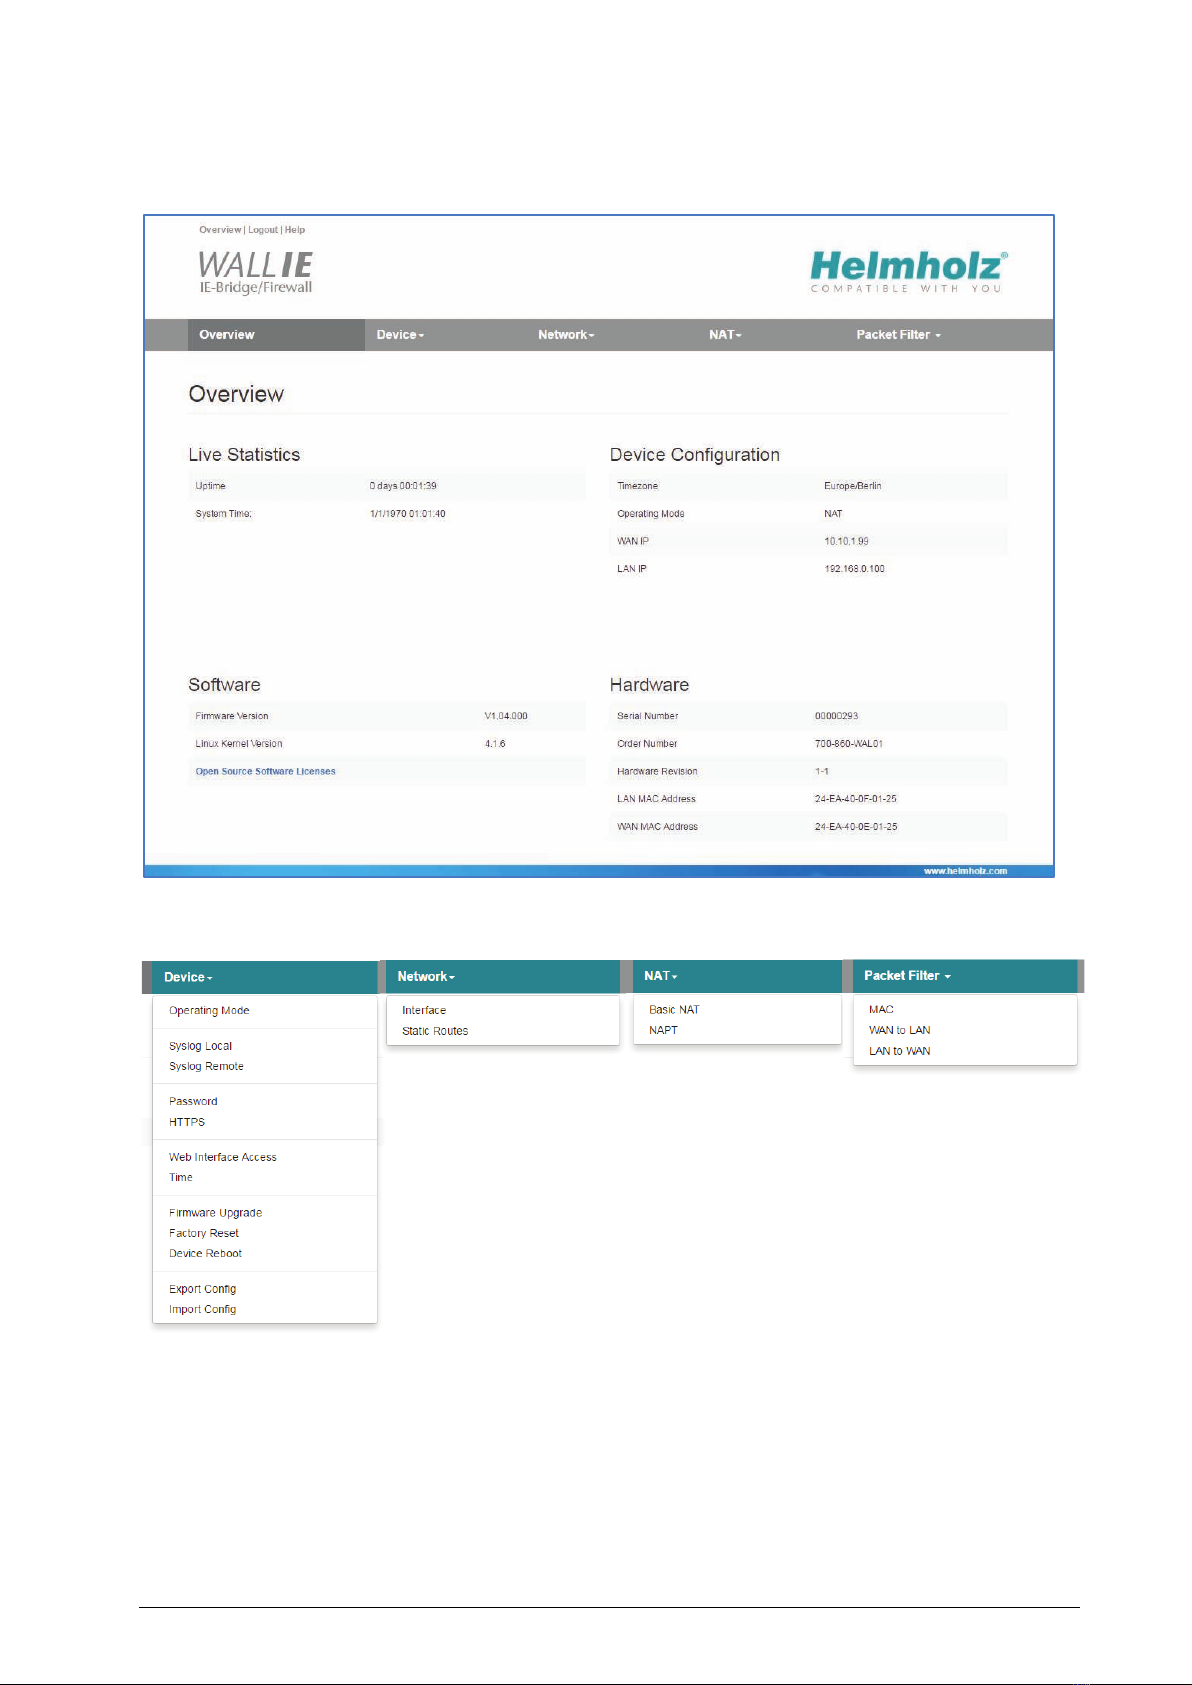
Task: Click the LAN IP value 192.168.0.100
Action: (x=854, y=569)
